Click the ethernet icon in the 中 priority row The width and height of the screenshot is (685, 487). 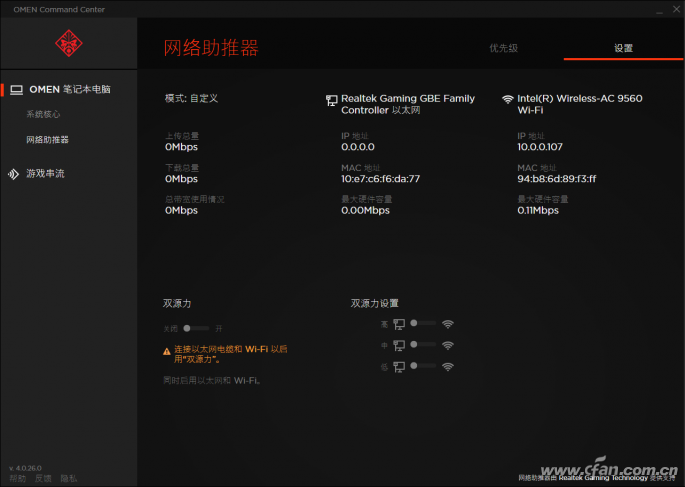point(399,345)
